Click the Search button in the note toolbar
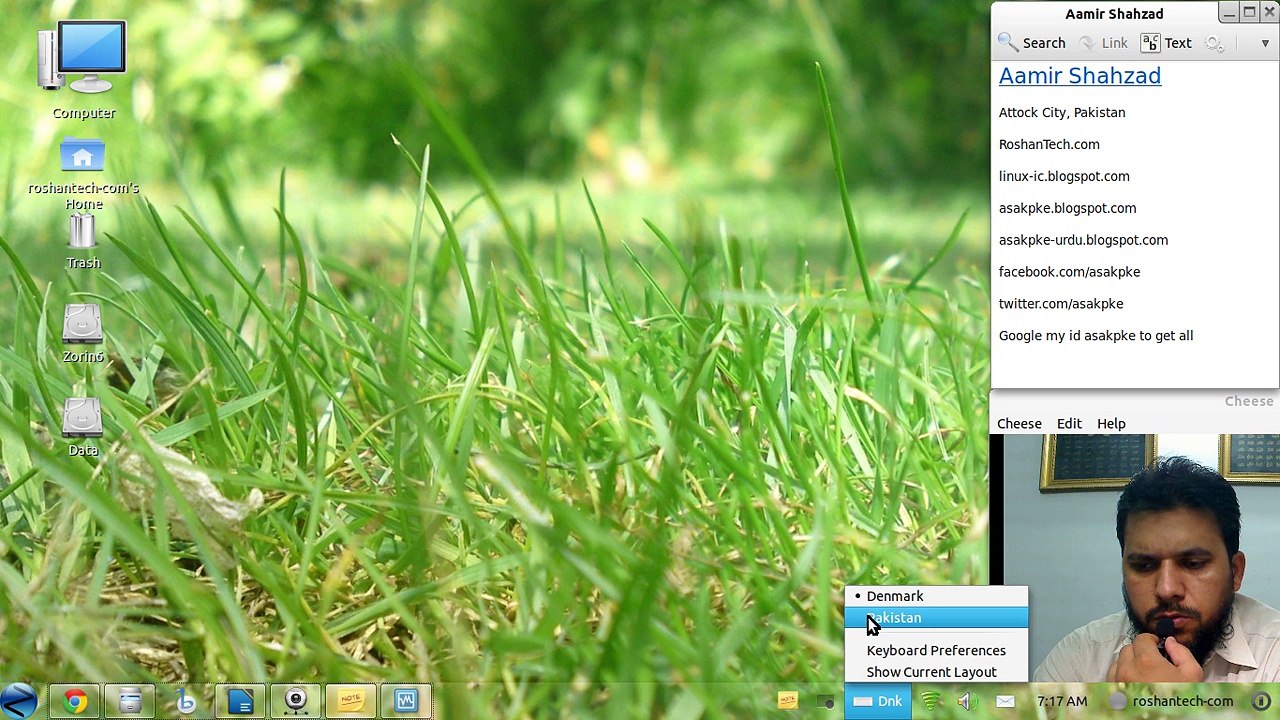The image size is (1280, 720). (x=1032, y=43)
